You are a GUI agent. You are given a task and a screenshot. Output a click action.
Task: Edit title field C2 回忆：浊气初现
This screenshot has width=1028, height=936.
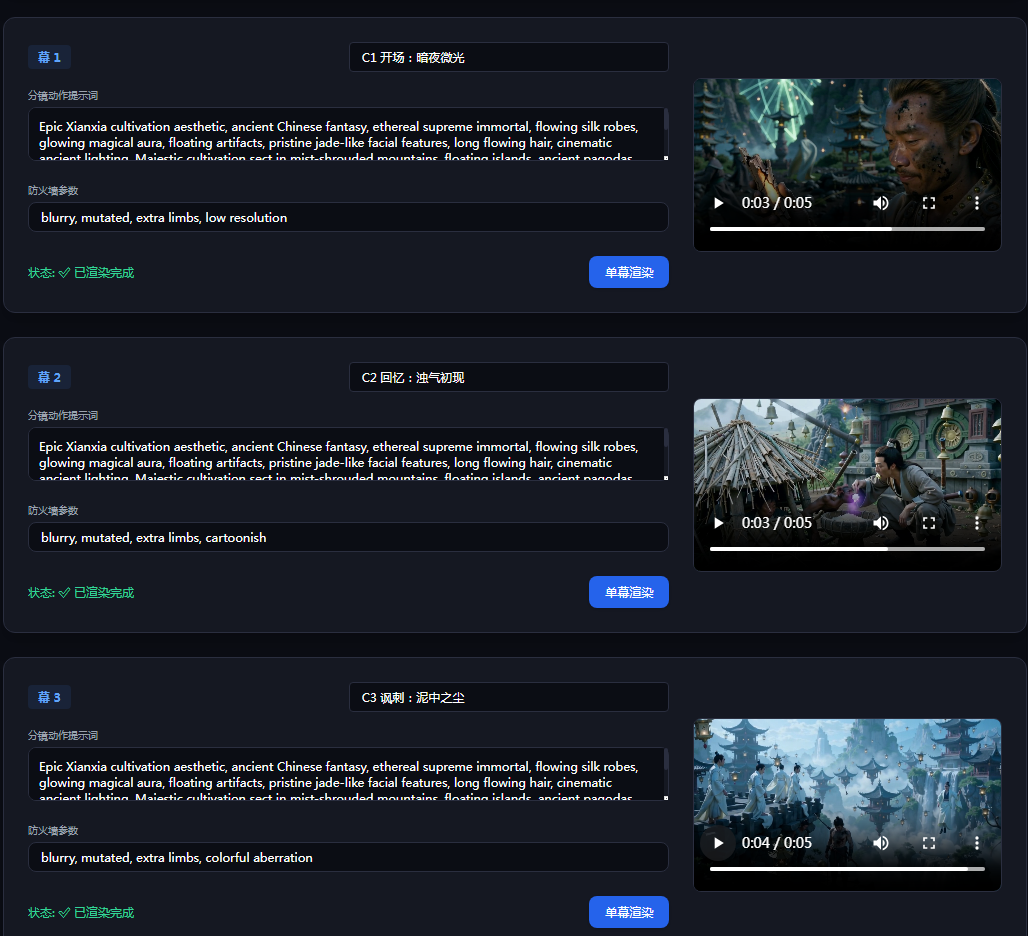(x=509, y=377)
